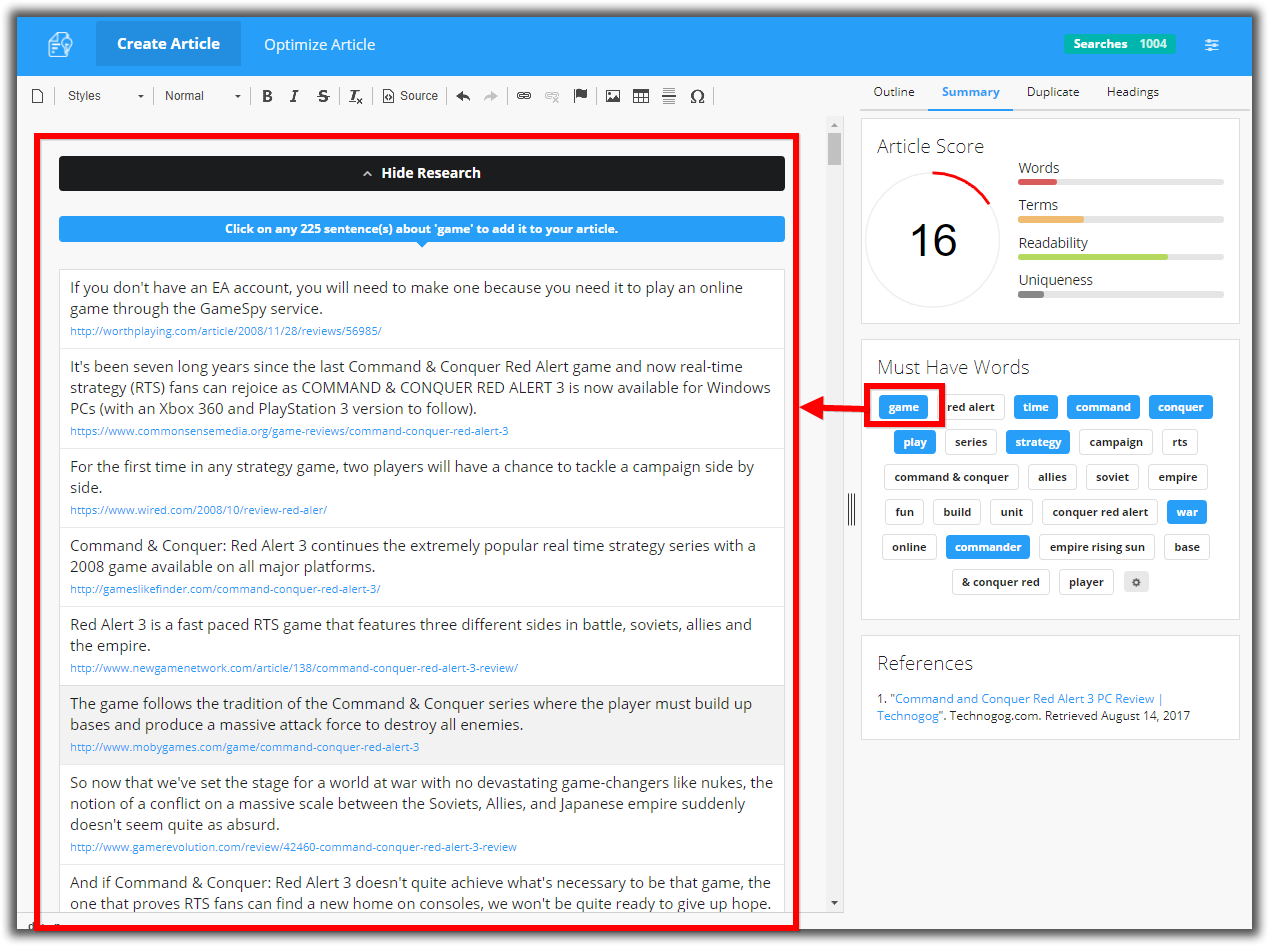Viewport: 1269px width, 946px height.
Task: Redo the last edit
Action: (491, 96)
